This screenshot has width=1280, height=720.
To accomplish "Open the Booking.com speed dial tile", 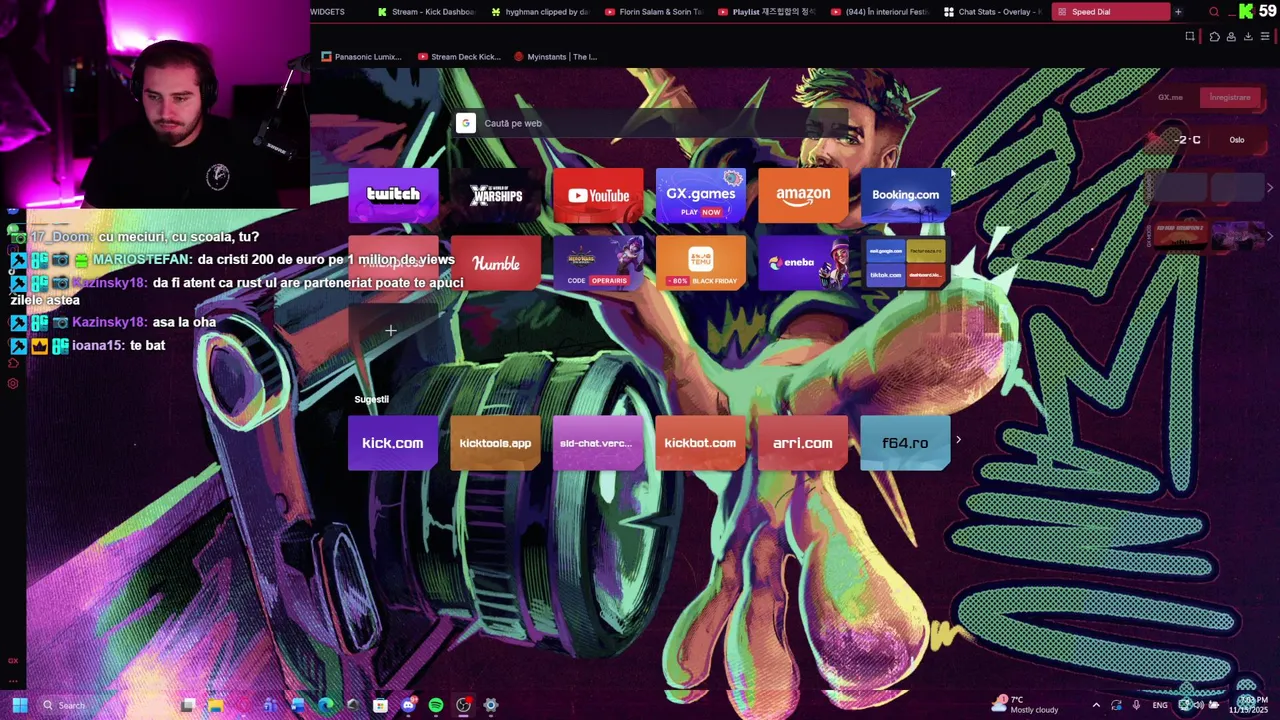I will click(x=905, y=194).
